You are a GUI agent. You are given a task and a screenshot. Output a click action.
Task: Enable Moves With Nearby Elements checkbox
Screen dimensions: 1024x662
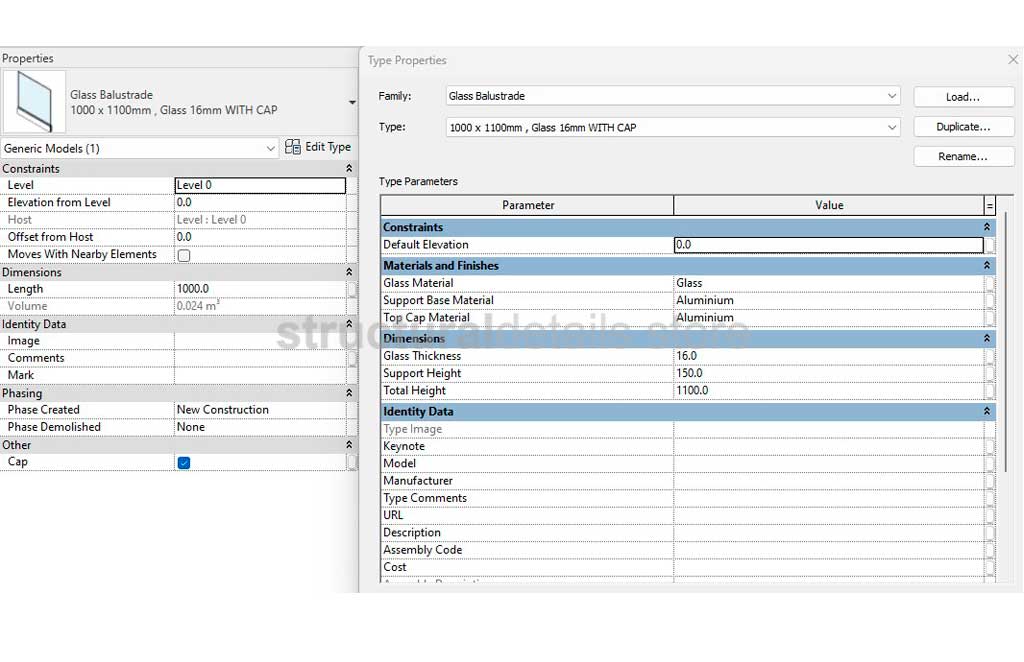(x=184, y=255)
